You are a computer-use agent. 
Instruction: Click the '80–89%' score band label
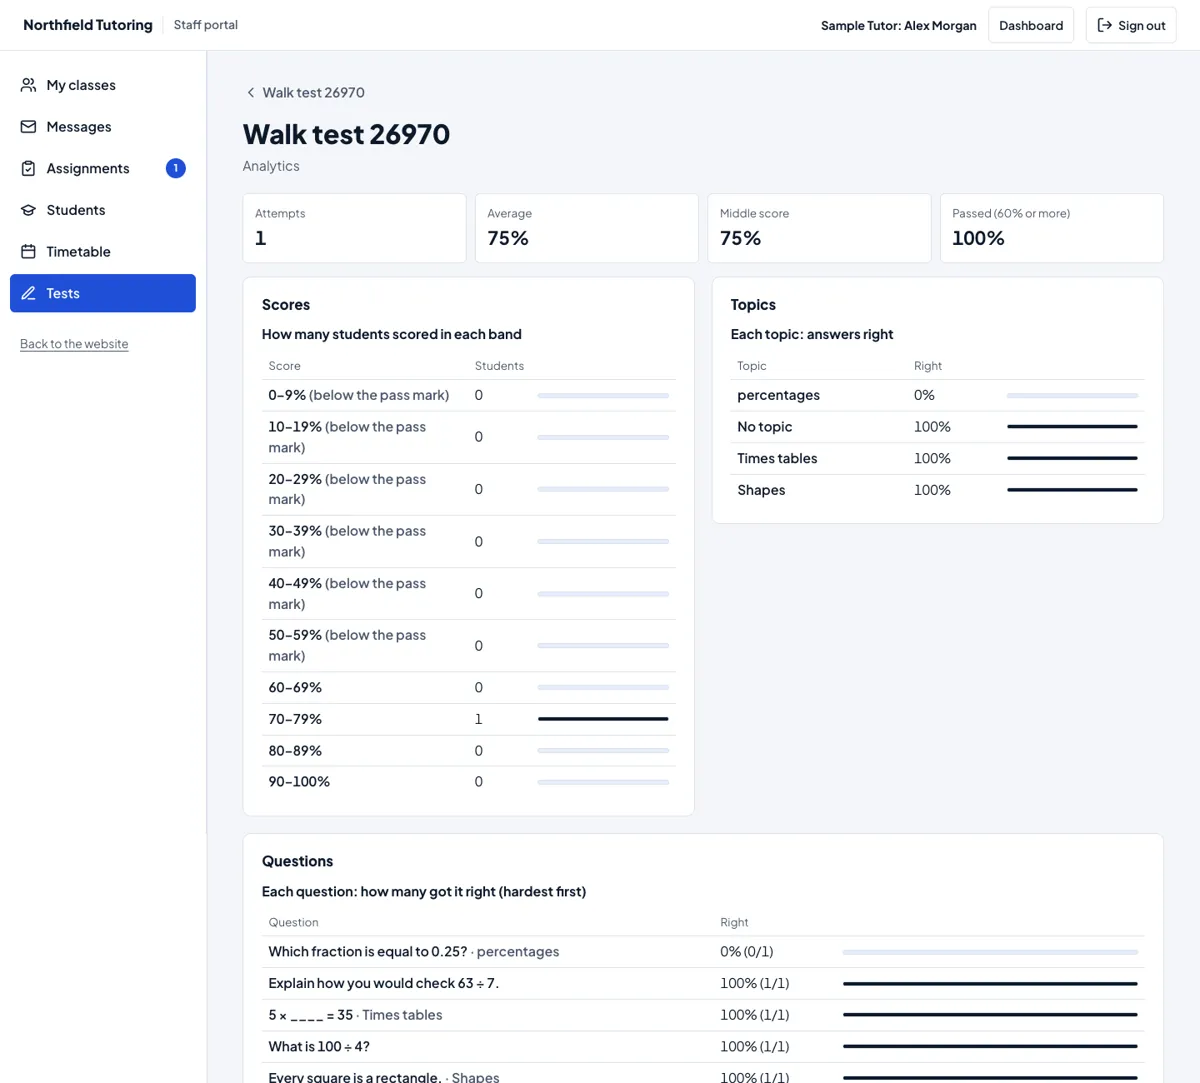(295, 751)
